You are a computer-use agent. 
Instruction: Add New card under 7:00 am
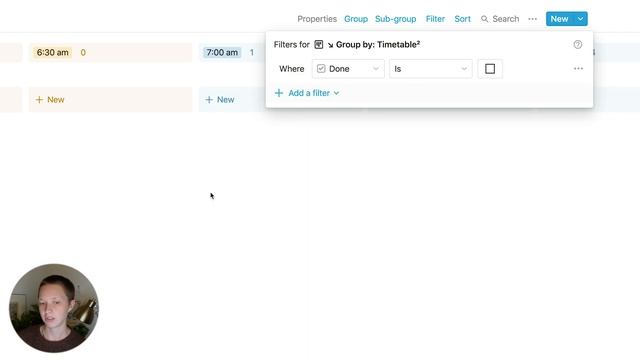(x=220, y=100)
